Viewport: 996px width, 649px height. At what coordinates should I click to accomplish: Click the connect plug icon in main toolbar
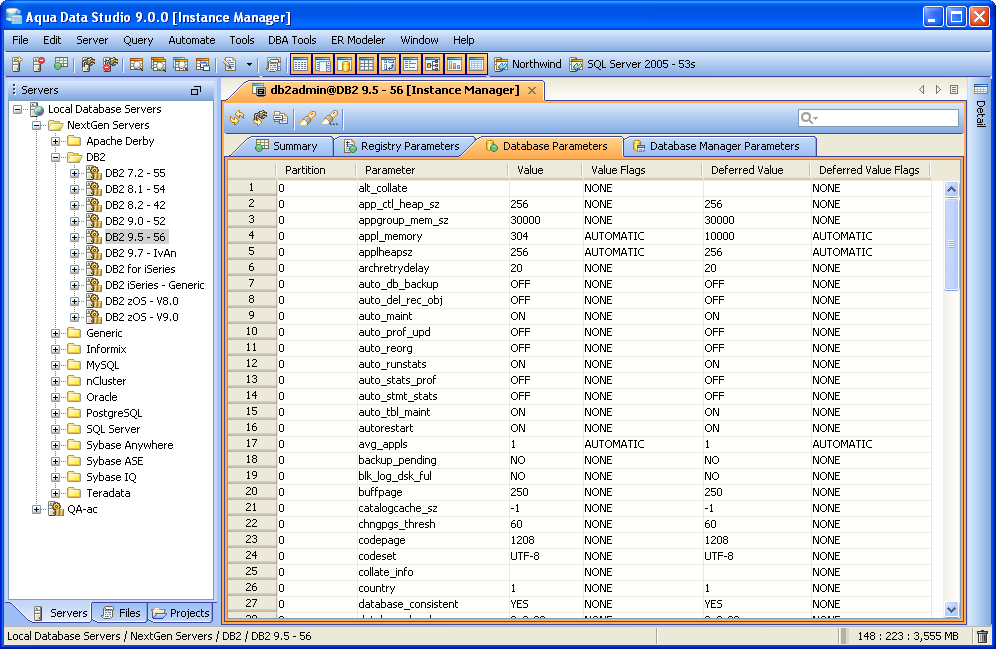coord(88,64)
